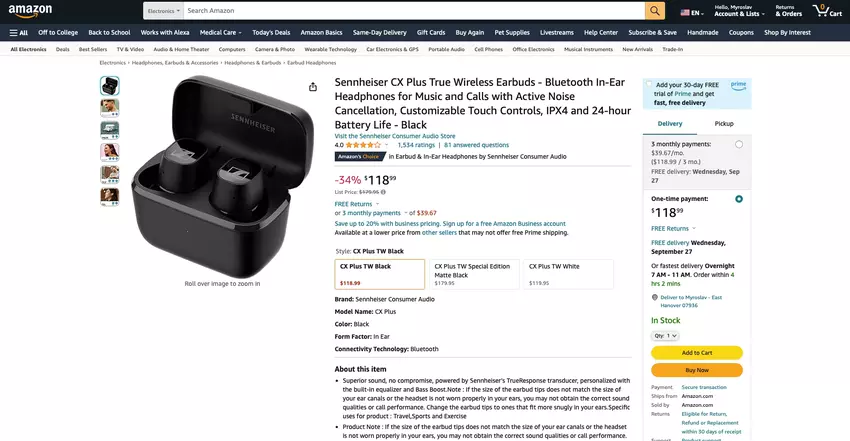The height and width of the screenshot is (441, 850).
Task: Select the 3 monthly payments radio button
Action: pyautogui.click(x=739, y=144)
